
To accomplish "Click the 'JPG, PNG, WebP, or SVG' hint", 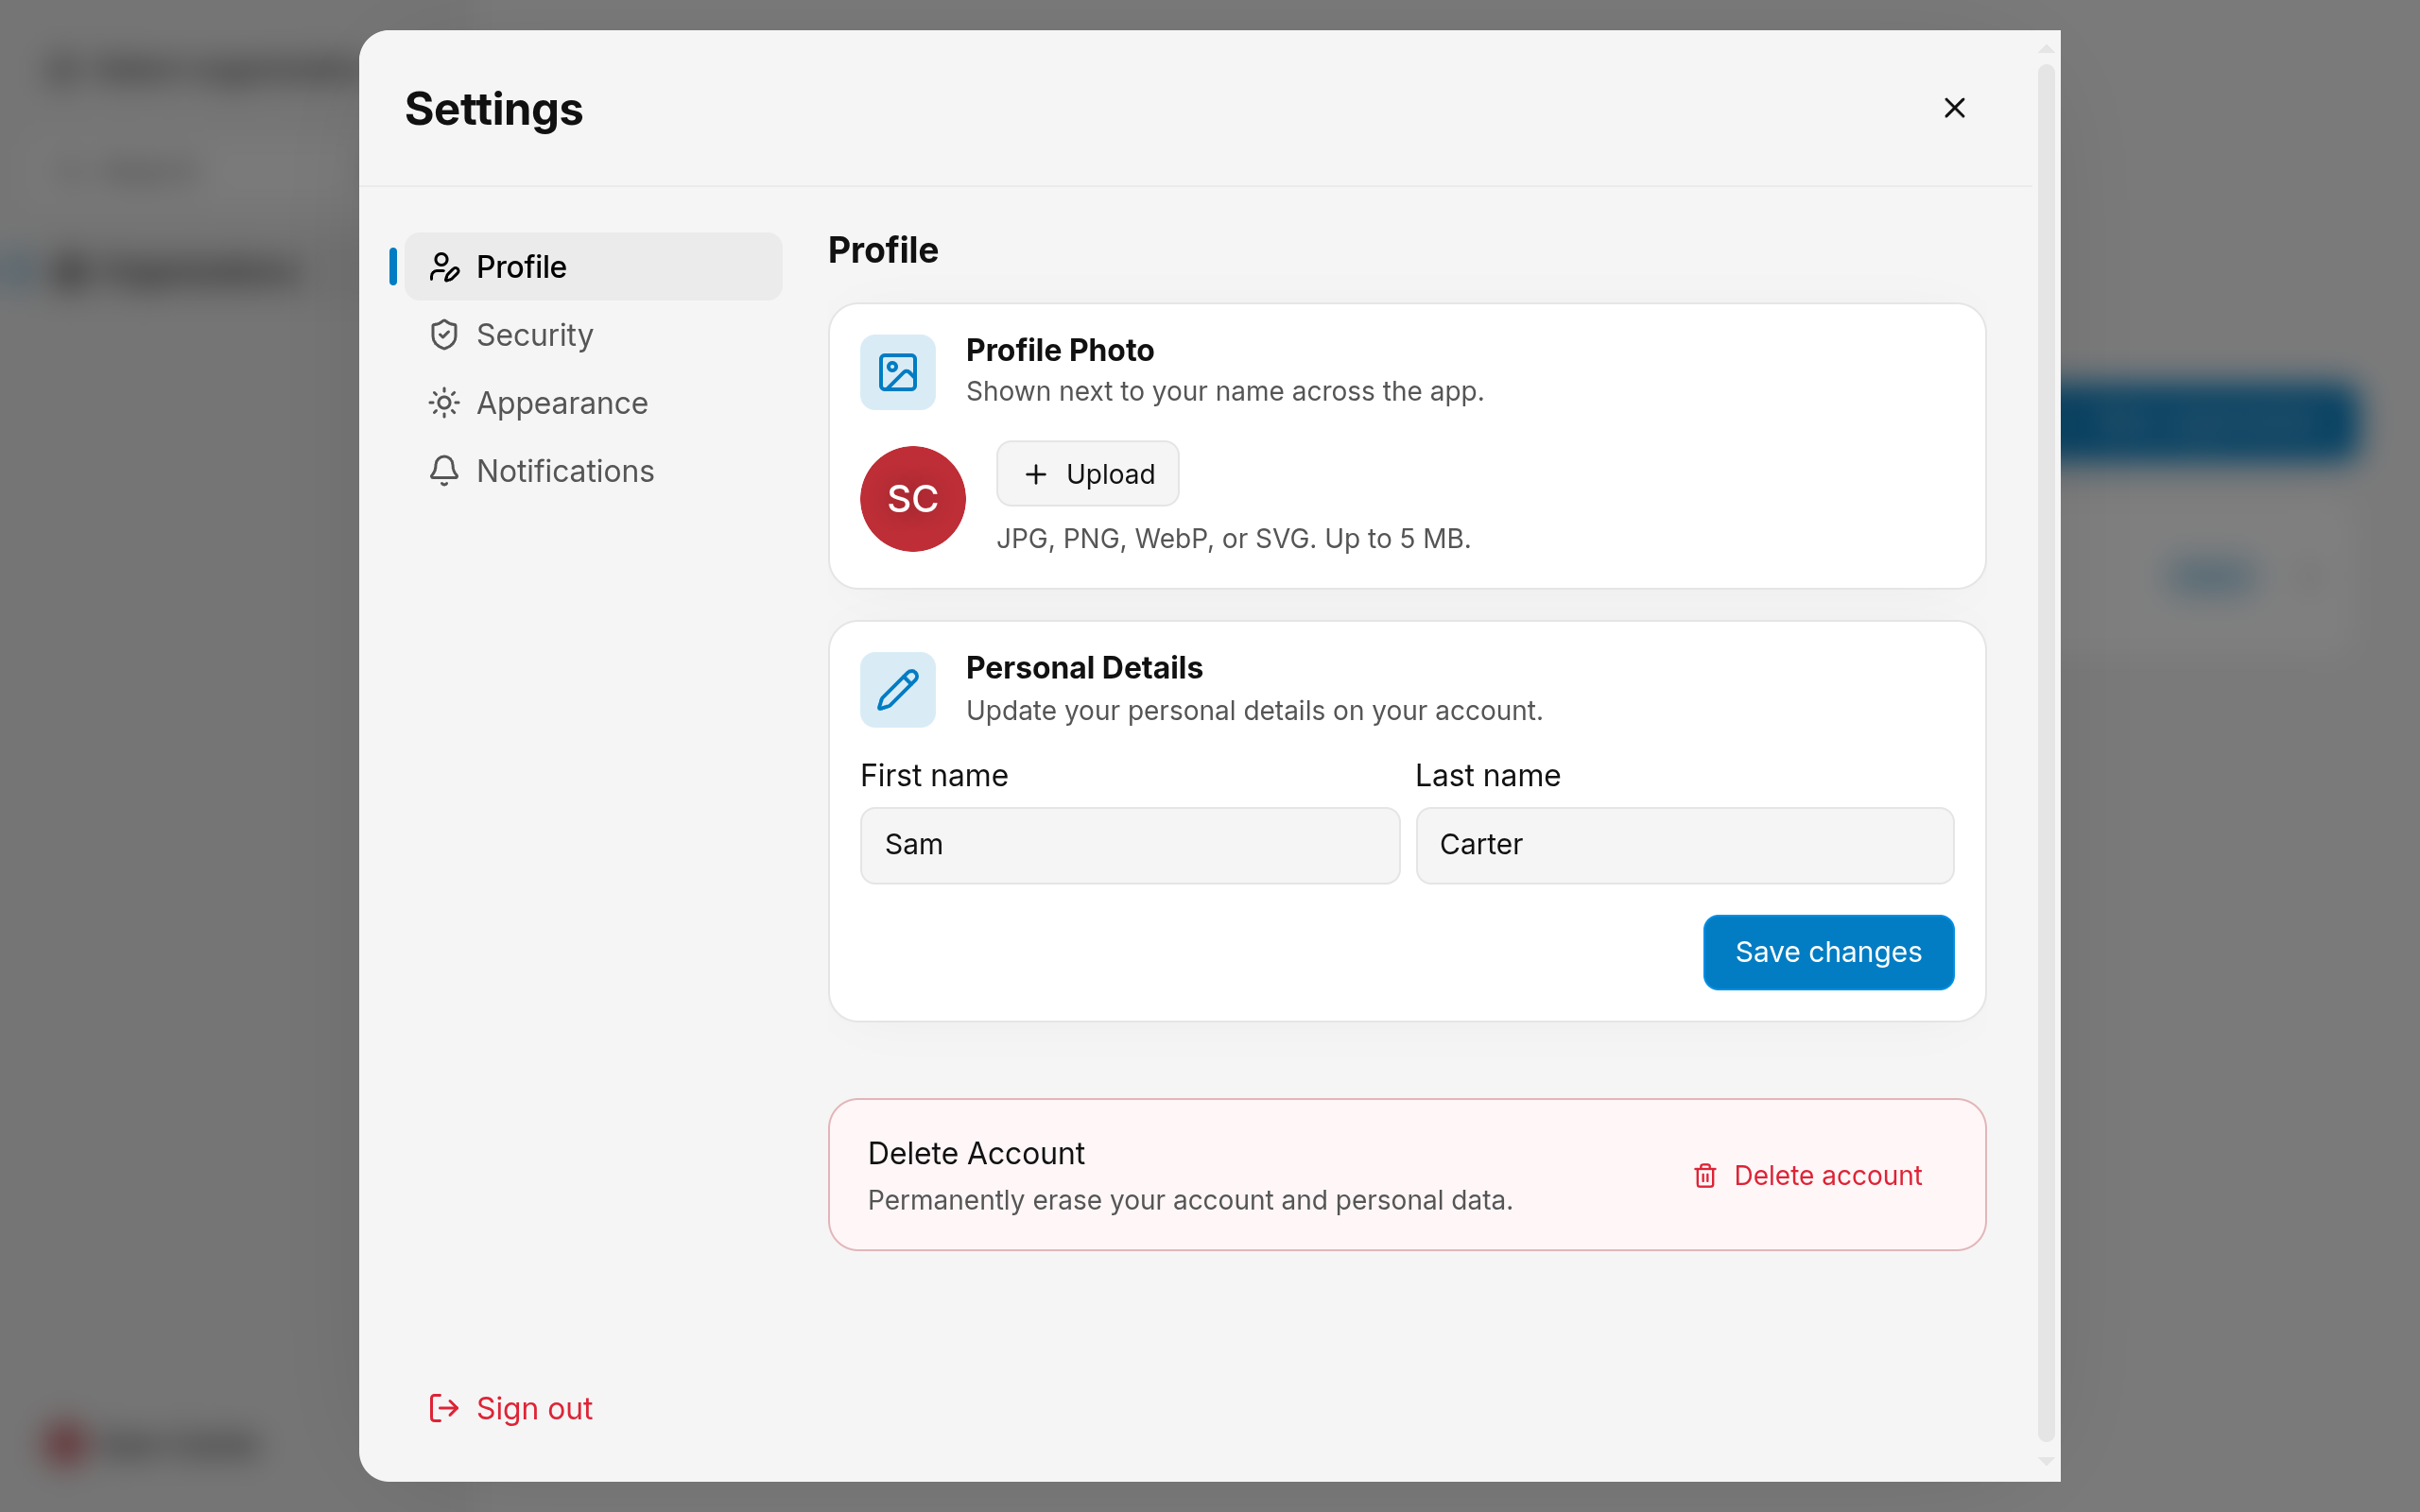I will point(1233,539).
